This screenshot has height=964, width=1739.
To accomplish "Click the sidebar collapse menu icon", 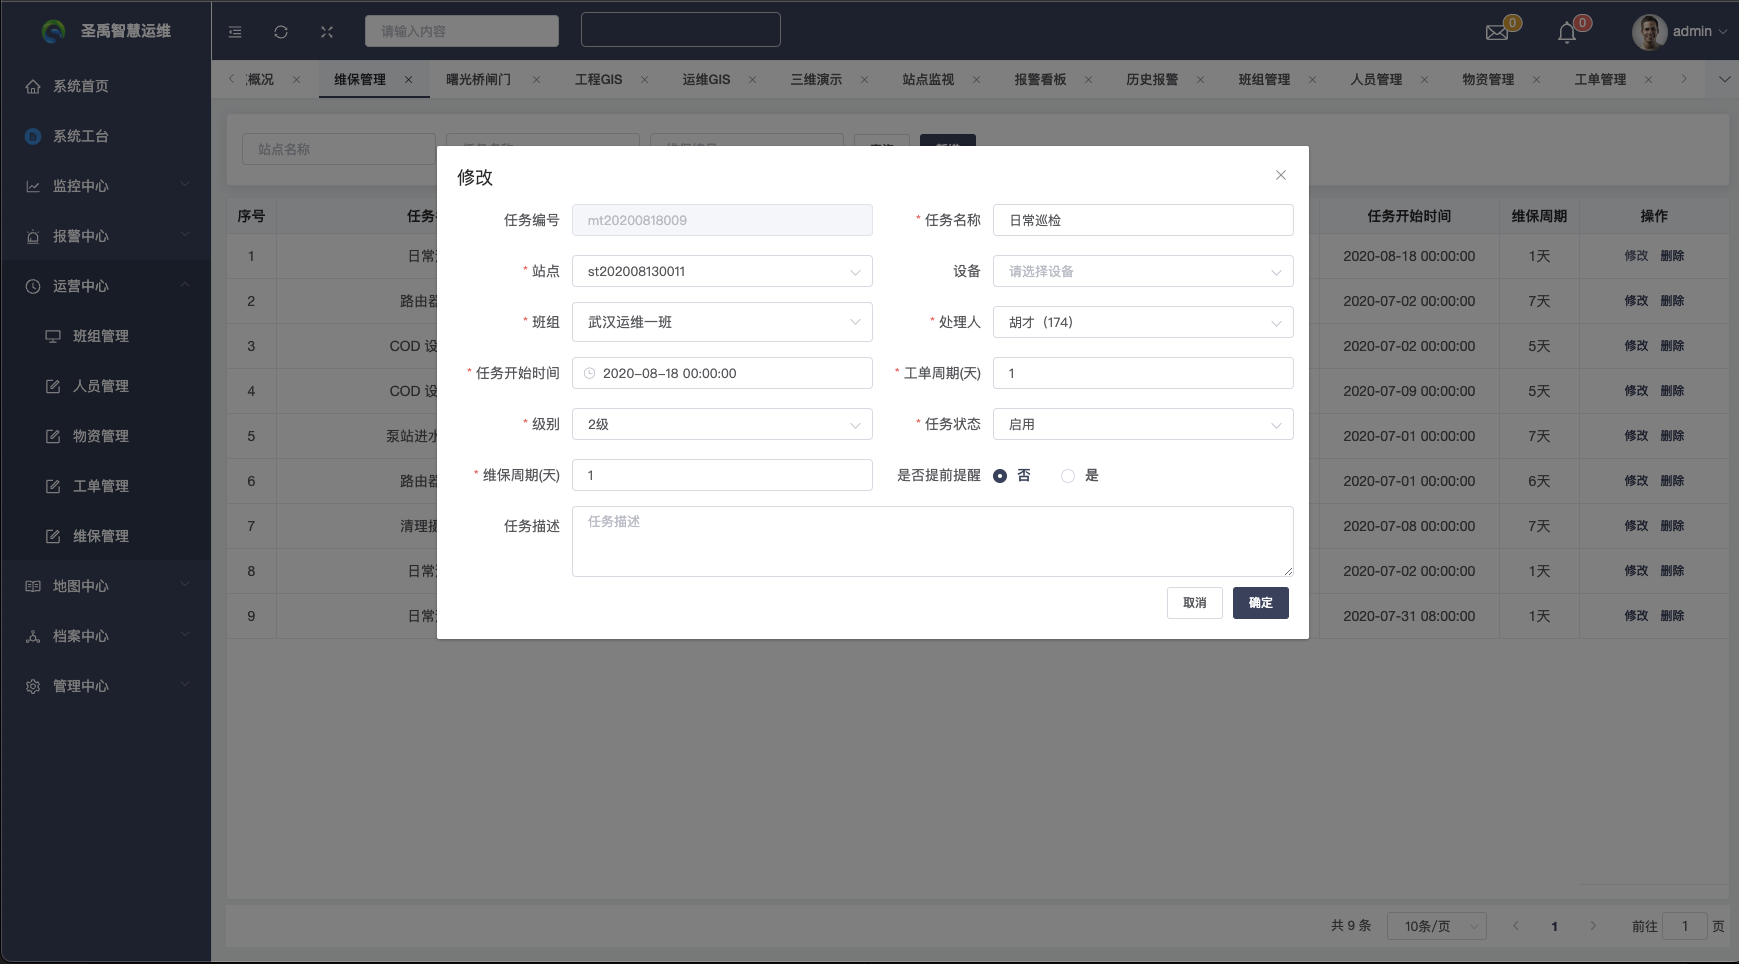I will [x=235, y=32].
